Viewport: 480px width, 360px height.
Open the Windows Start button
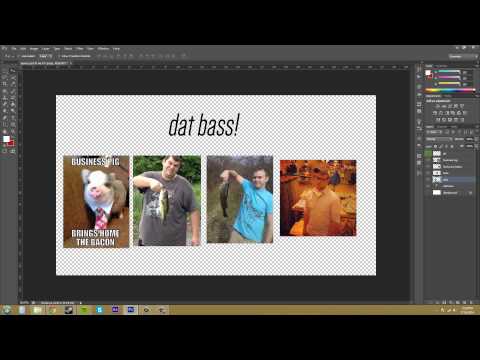[x=7, y=310]
